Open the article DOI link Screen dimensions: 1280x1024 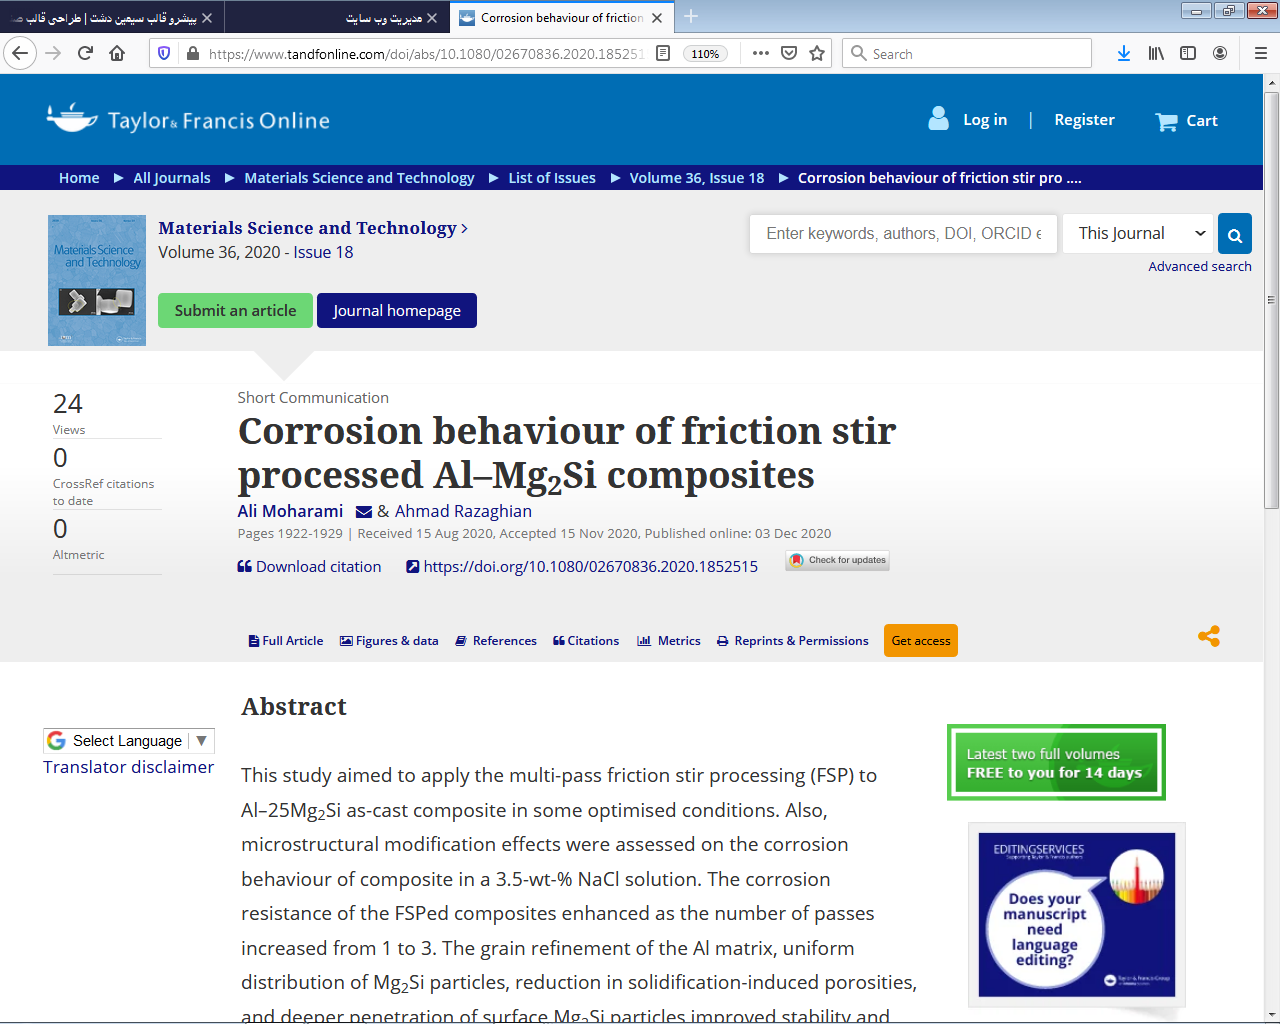point(582,567)
